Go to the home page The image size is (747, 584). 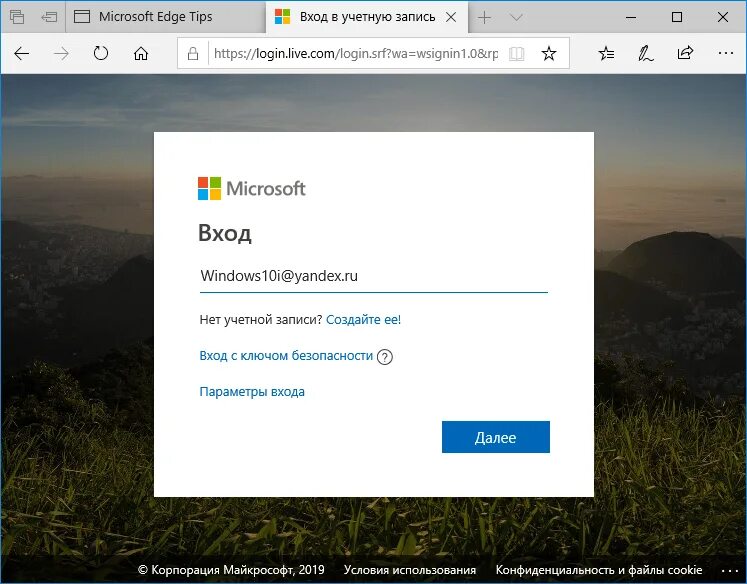pyautogui.click(x=141, y=53)
